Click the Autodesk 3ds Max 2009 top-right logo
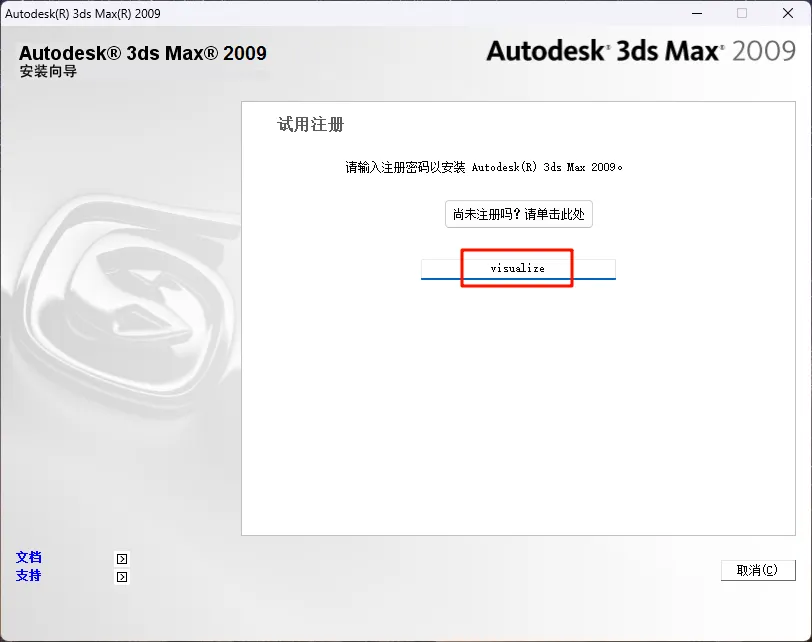The image size is (812, 642). tap(641, 51)
